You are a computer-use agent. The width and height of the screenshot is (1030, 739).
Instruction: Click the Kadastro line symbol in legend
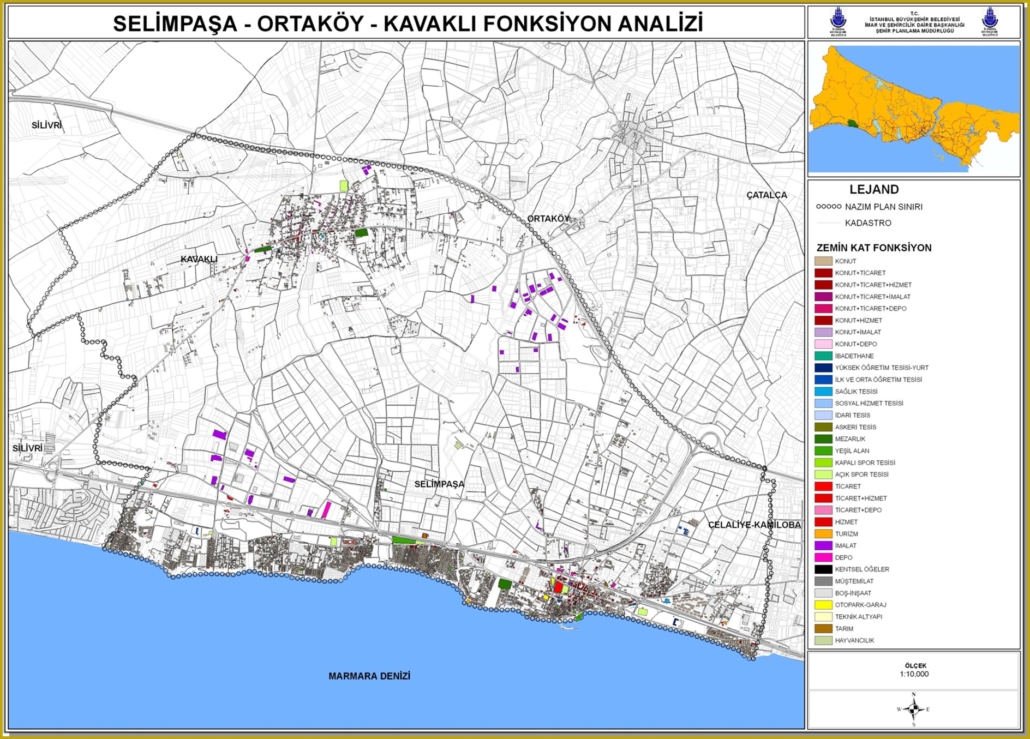click(825, 224)
